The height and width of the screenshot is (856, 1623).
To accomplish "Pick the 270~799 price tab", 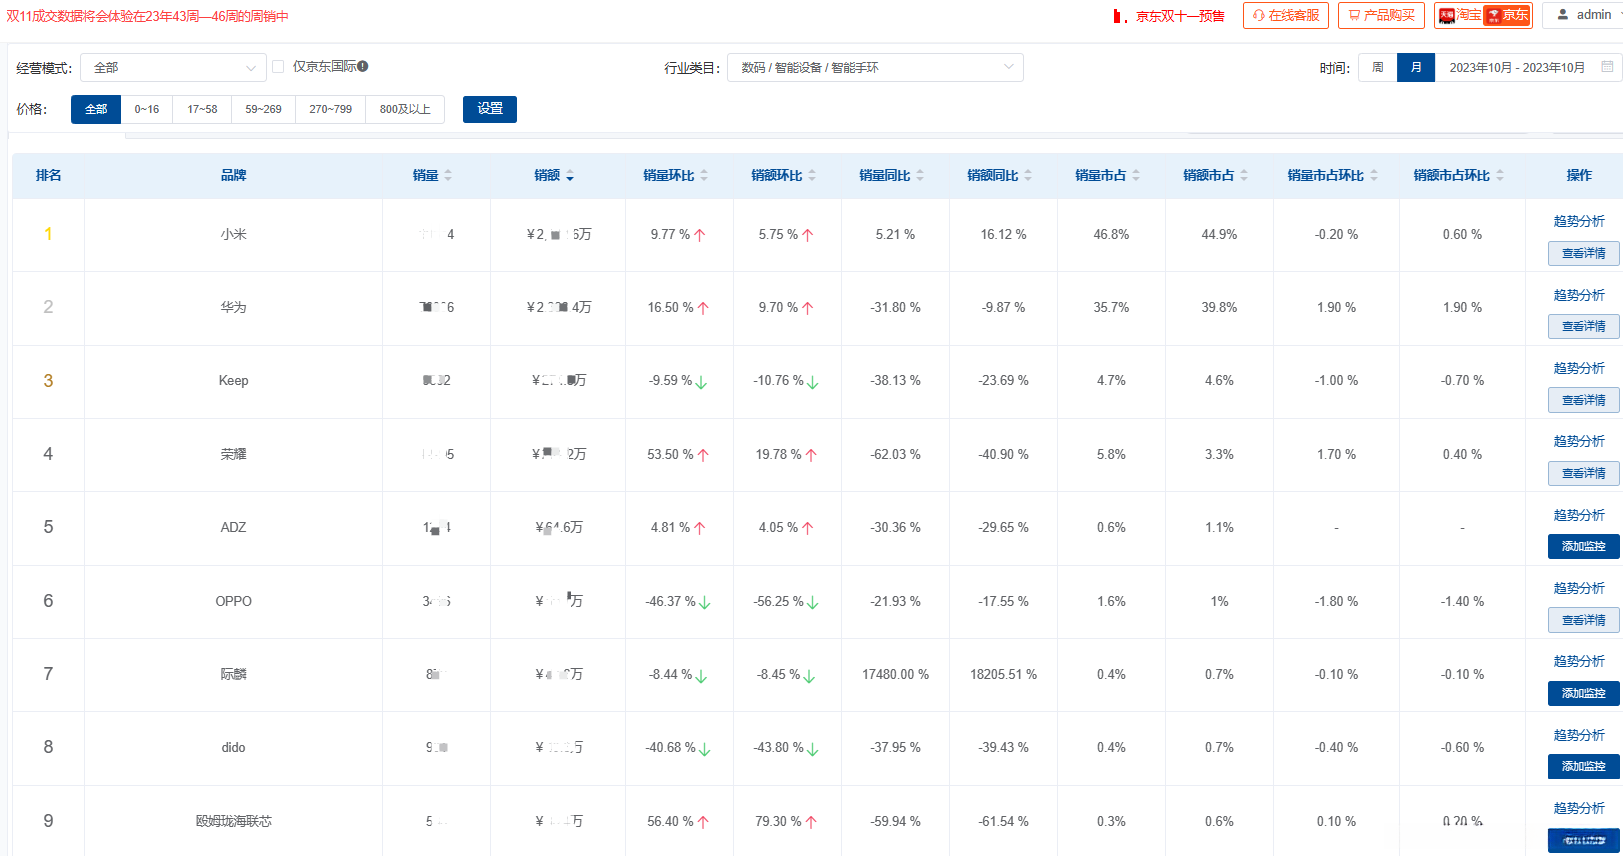I will tap(330, 109).
